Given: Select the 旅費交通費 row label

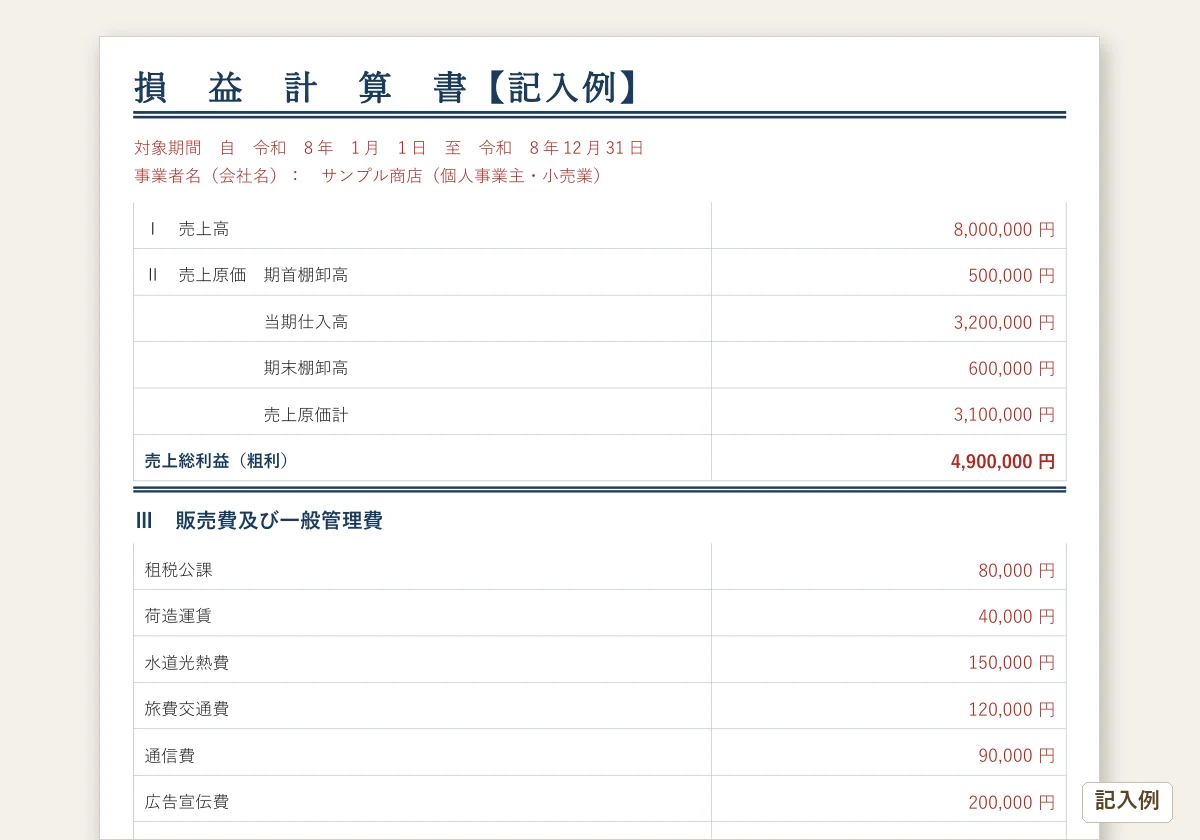Looking at the screenshot, I should 187,709.
